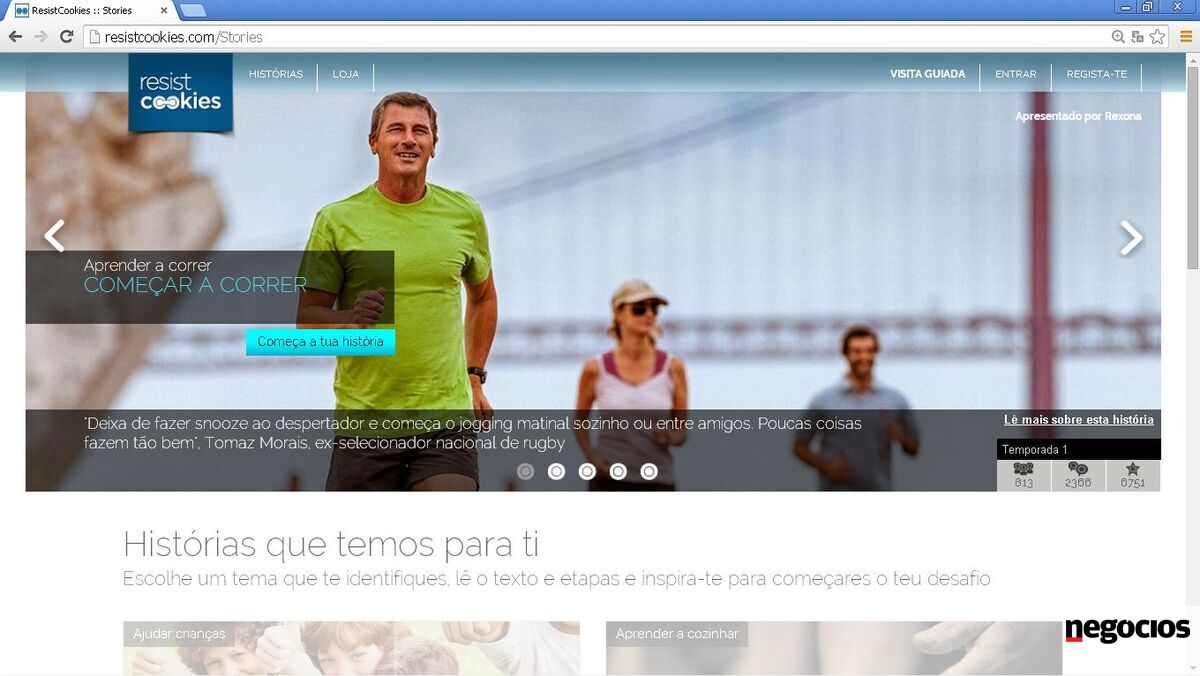
Task: Click Apresentado por Rexona text
Action: pyautogui.click(x=1078, y=116)
